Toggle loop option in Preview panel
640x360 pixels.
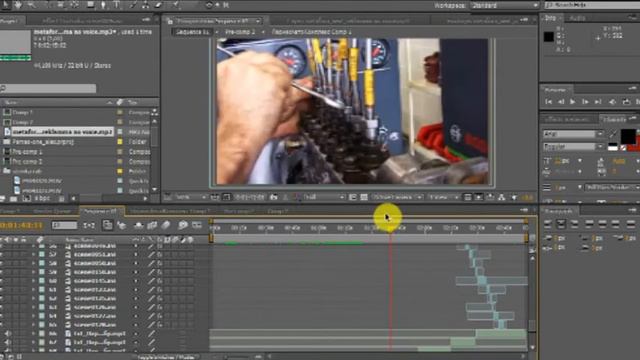pos(626,102)
